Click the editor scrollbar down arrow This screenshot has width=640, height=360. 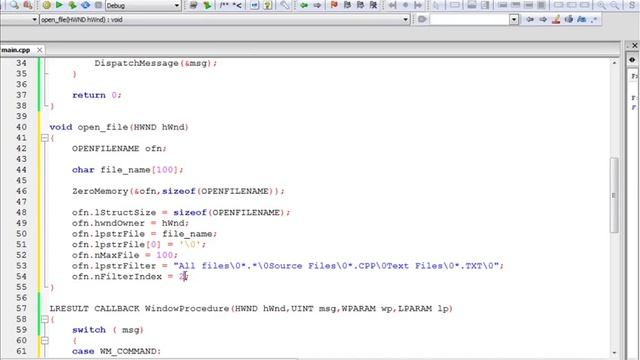pos(614,353)
